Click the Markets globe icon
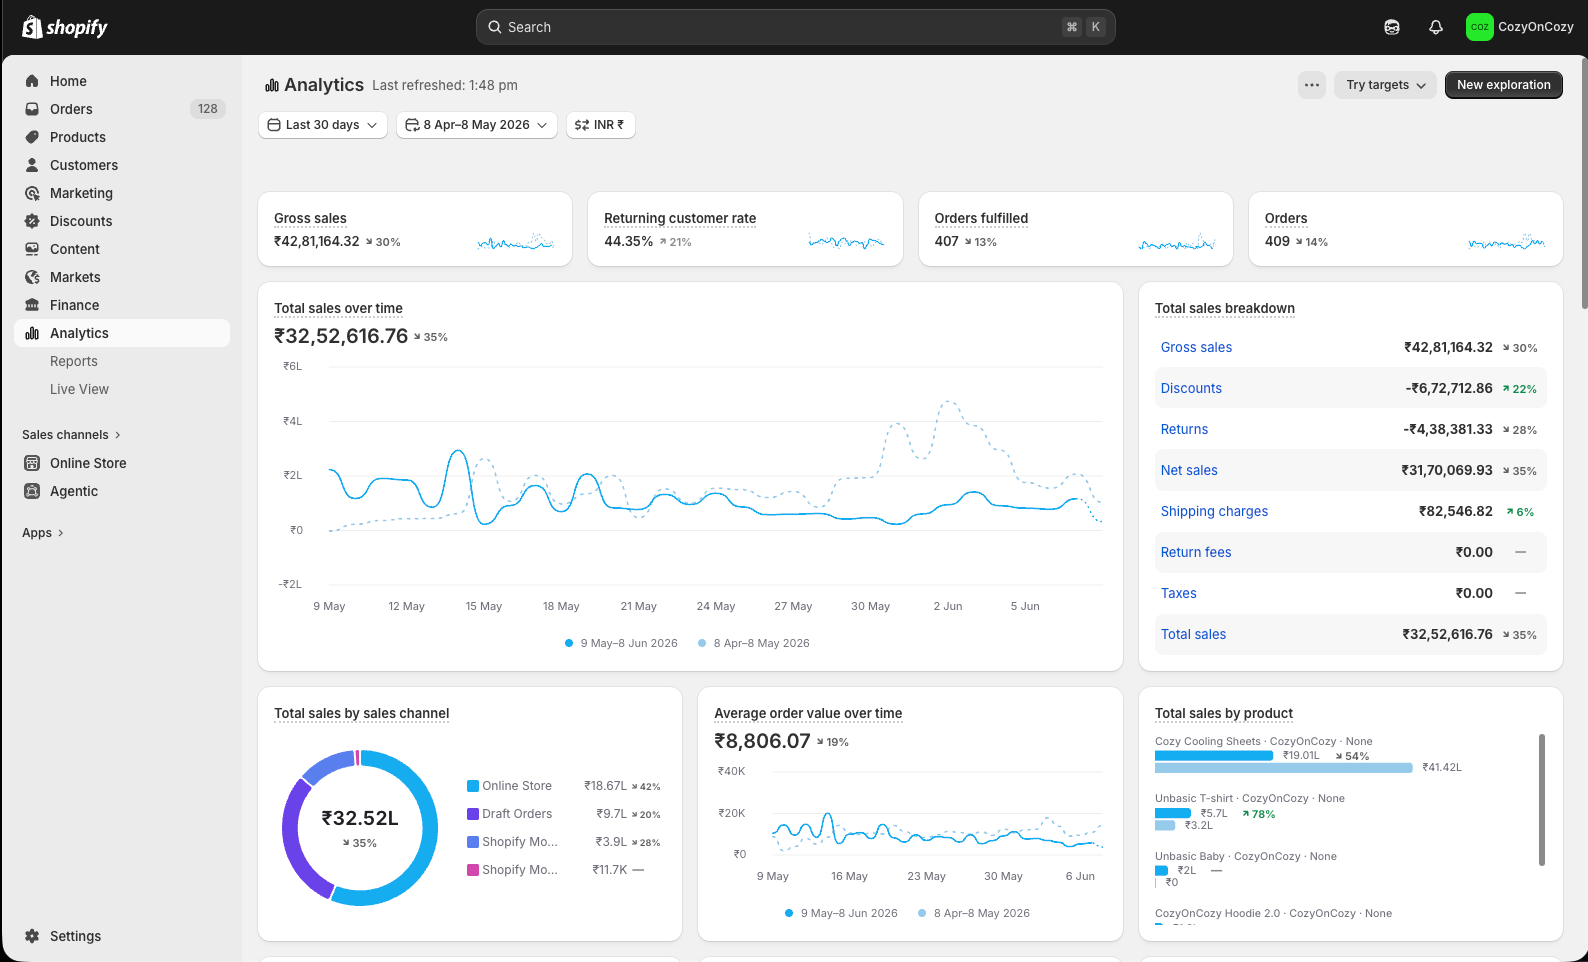The image size is (1588, 962). tap(32, 277)
